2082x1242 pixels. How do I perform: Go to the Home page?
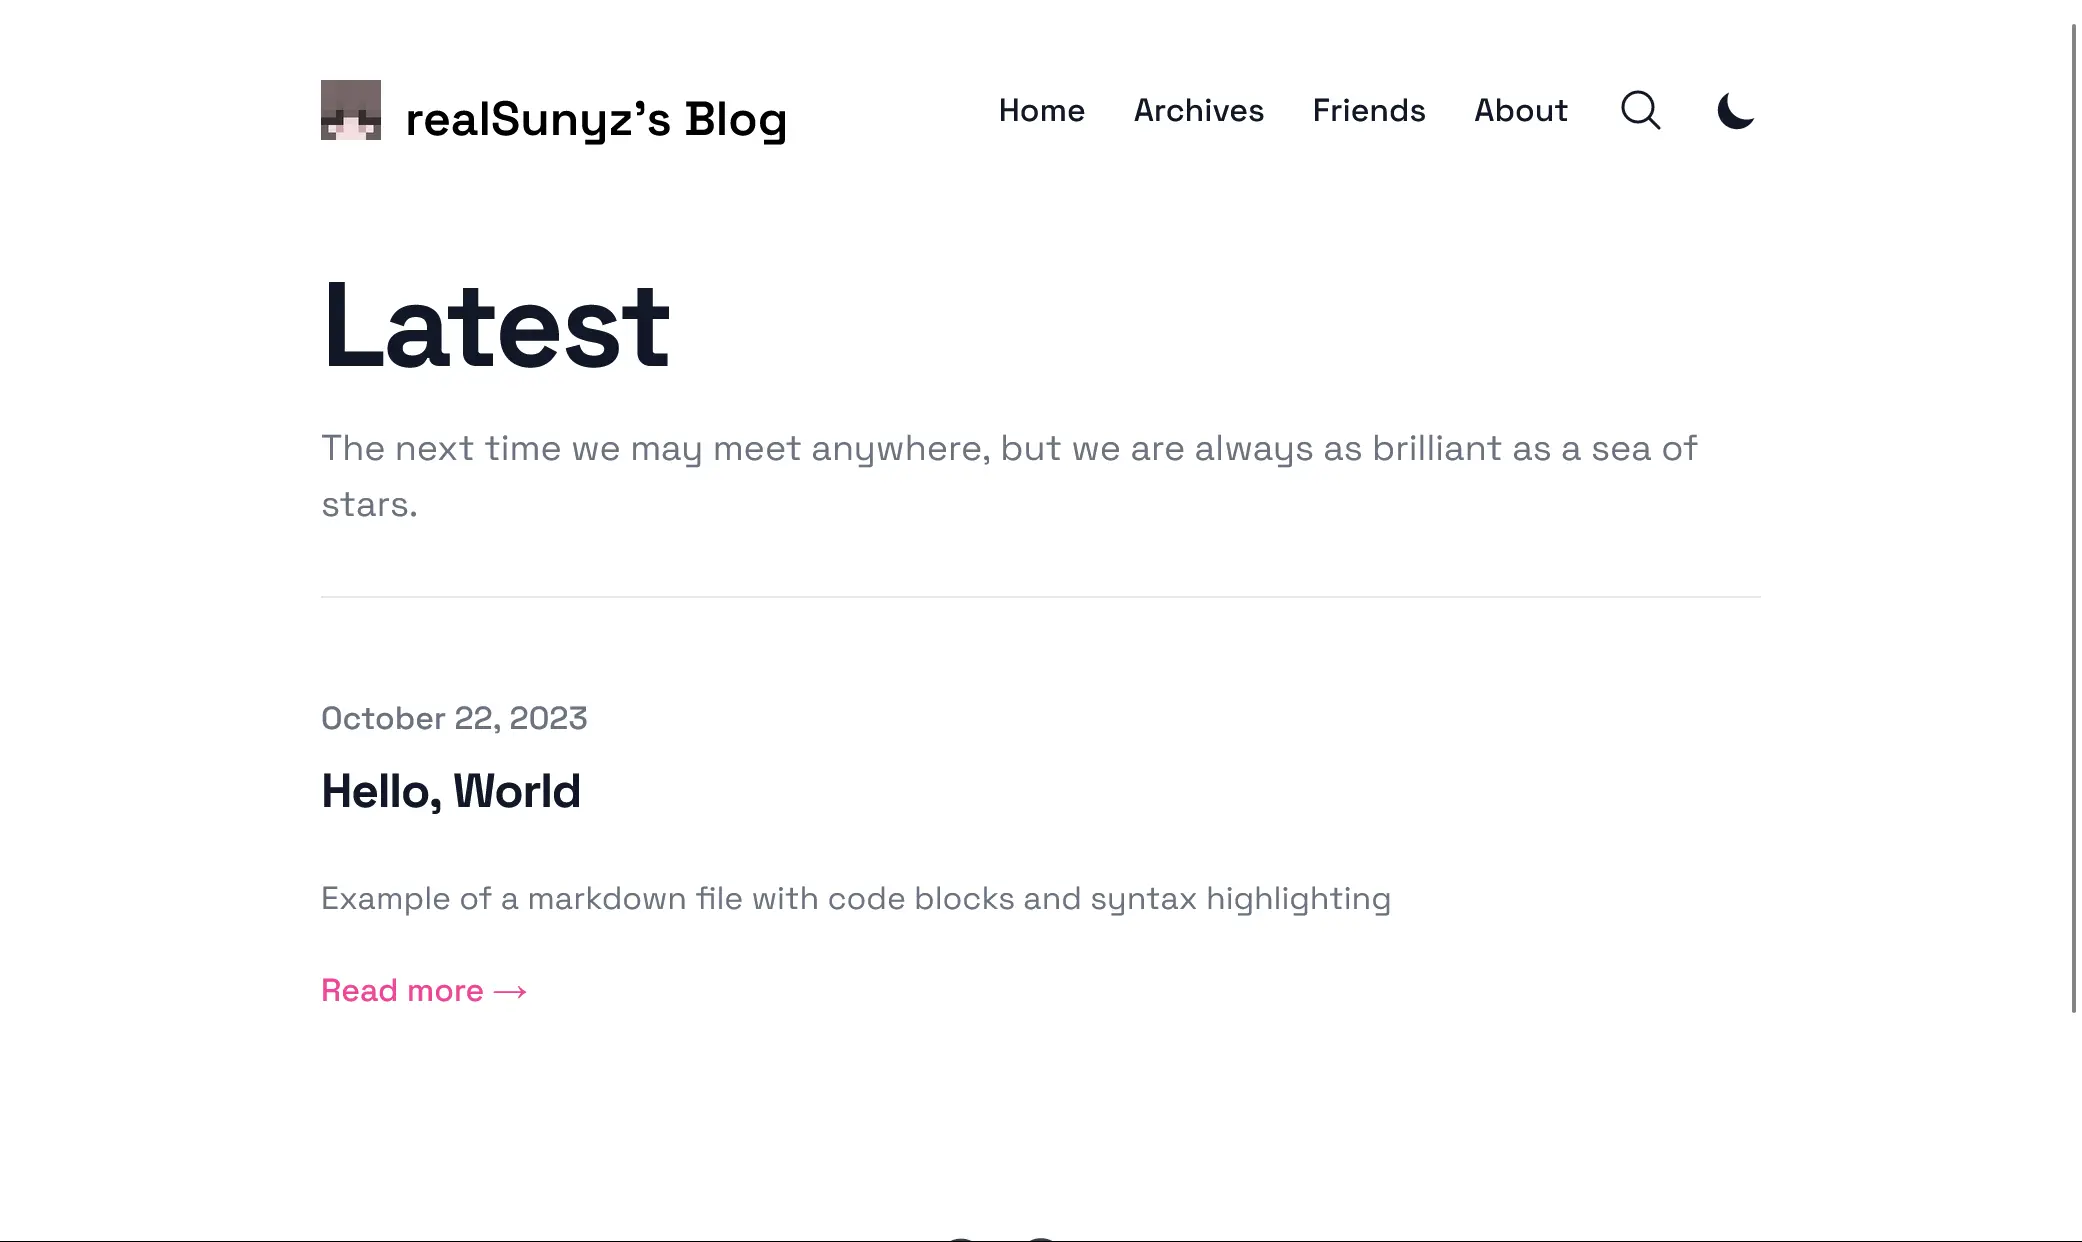1041,110
